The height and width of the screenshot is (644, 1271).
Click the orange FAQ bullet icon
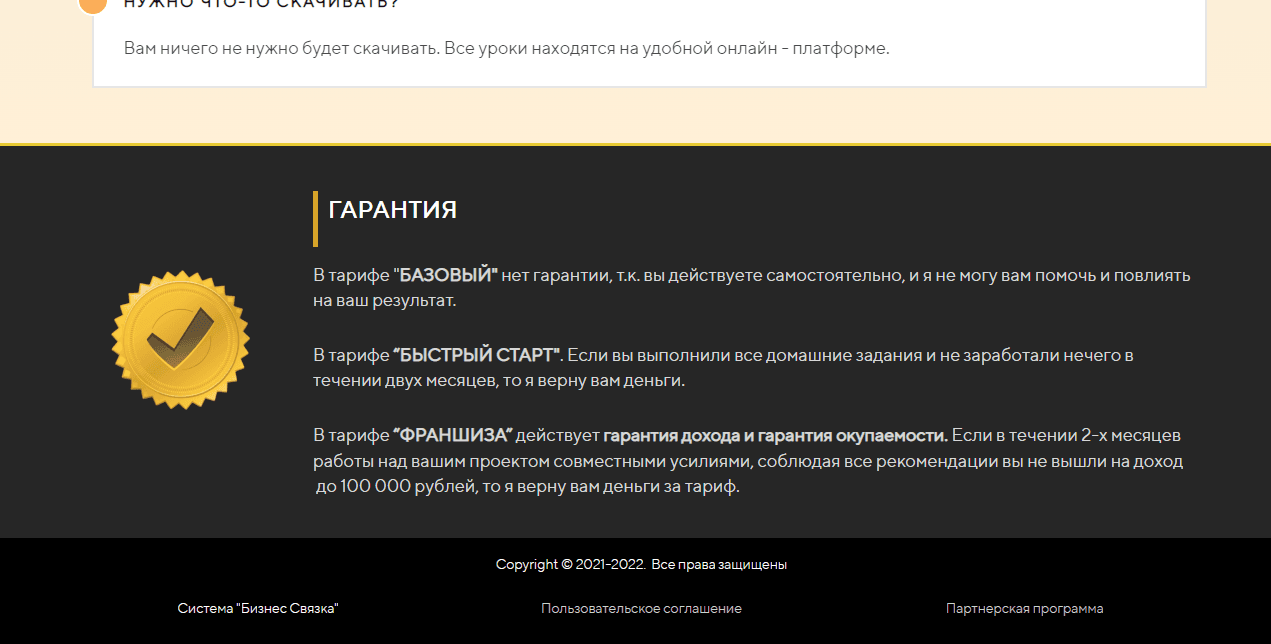[x=94, y=6]
